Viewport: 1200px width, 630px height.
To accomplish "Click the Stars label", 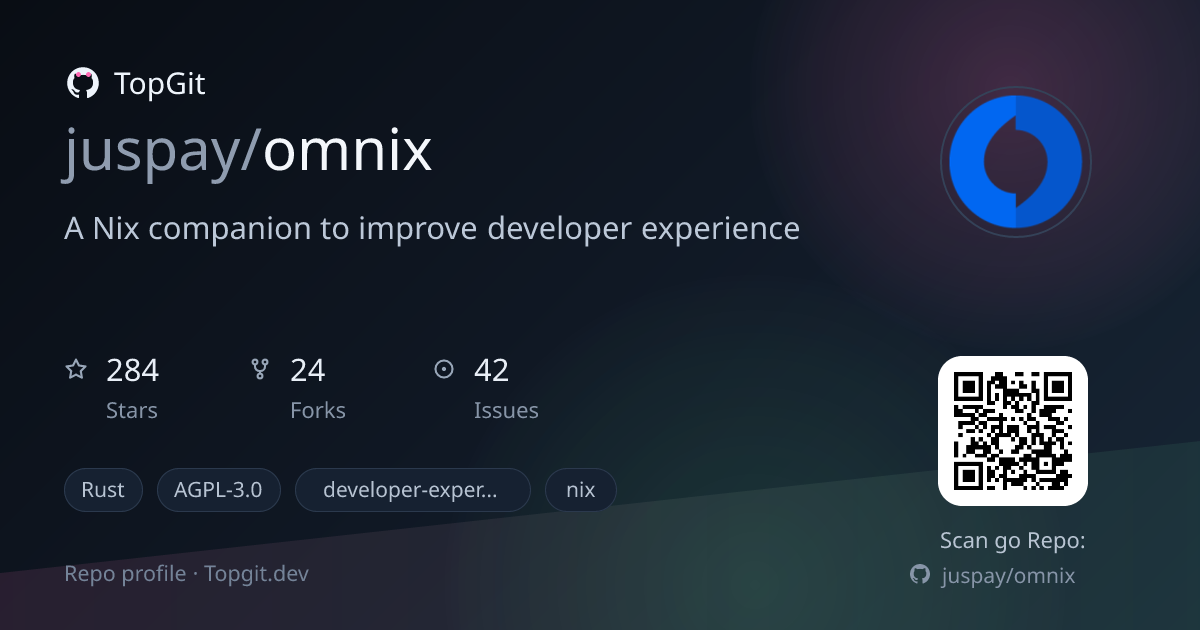I will coord(132,410).
